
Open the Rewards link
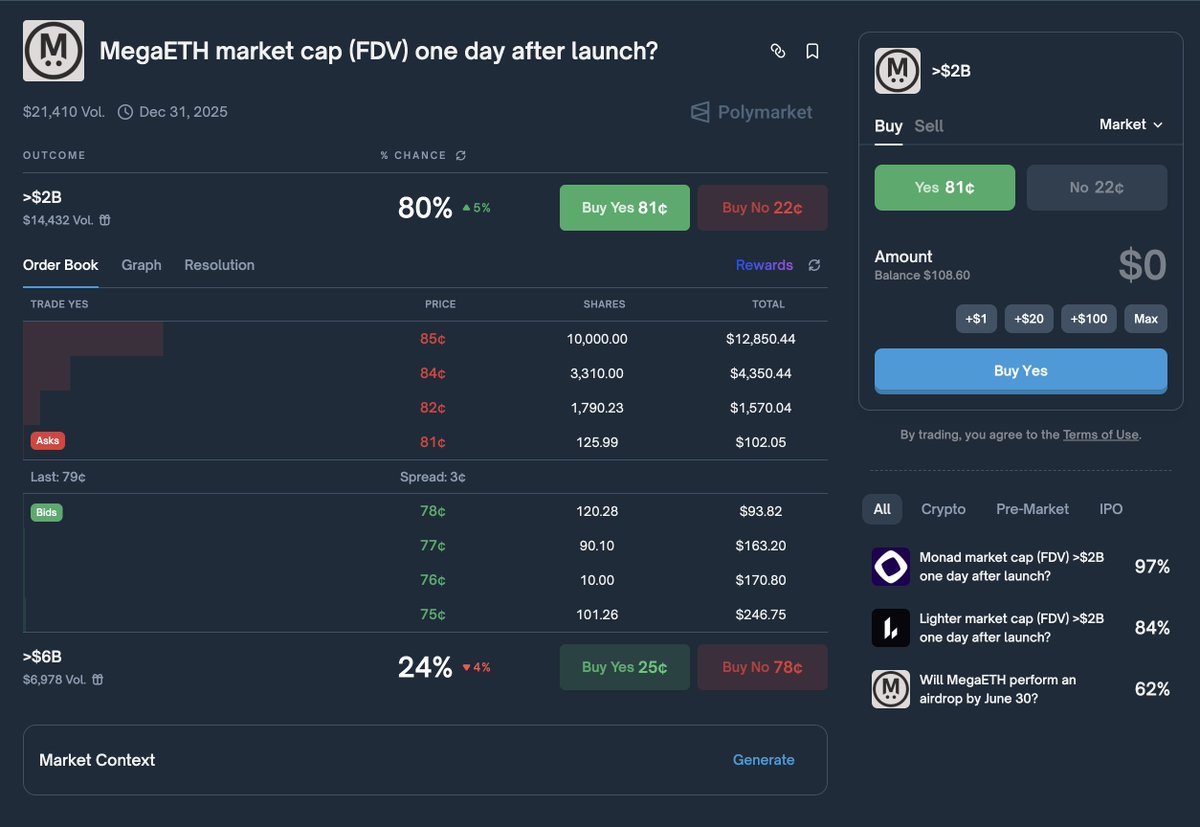pos(764,265)
